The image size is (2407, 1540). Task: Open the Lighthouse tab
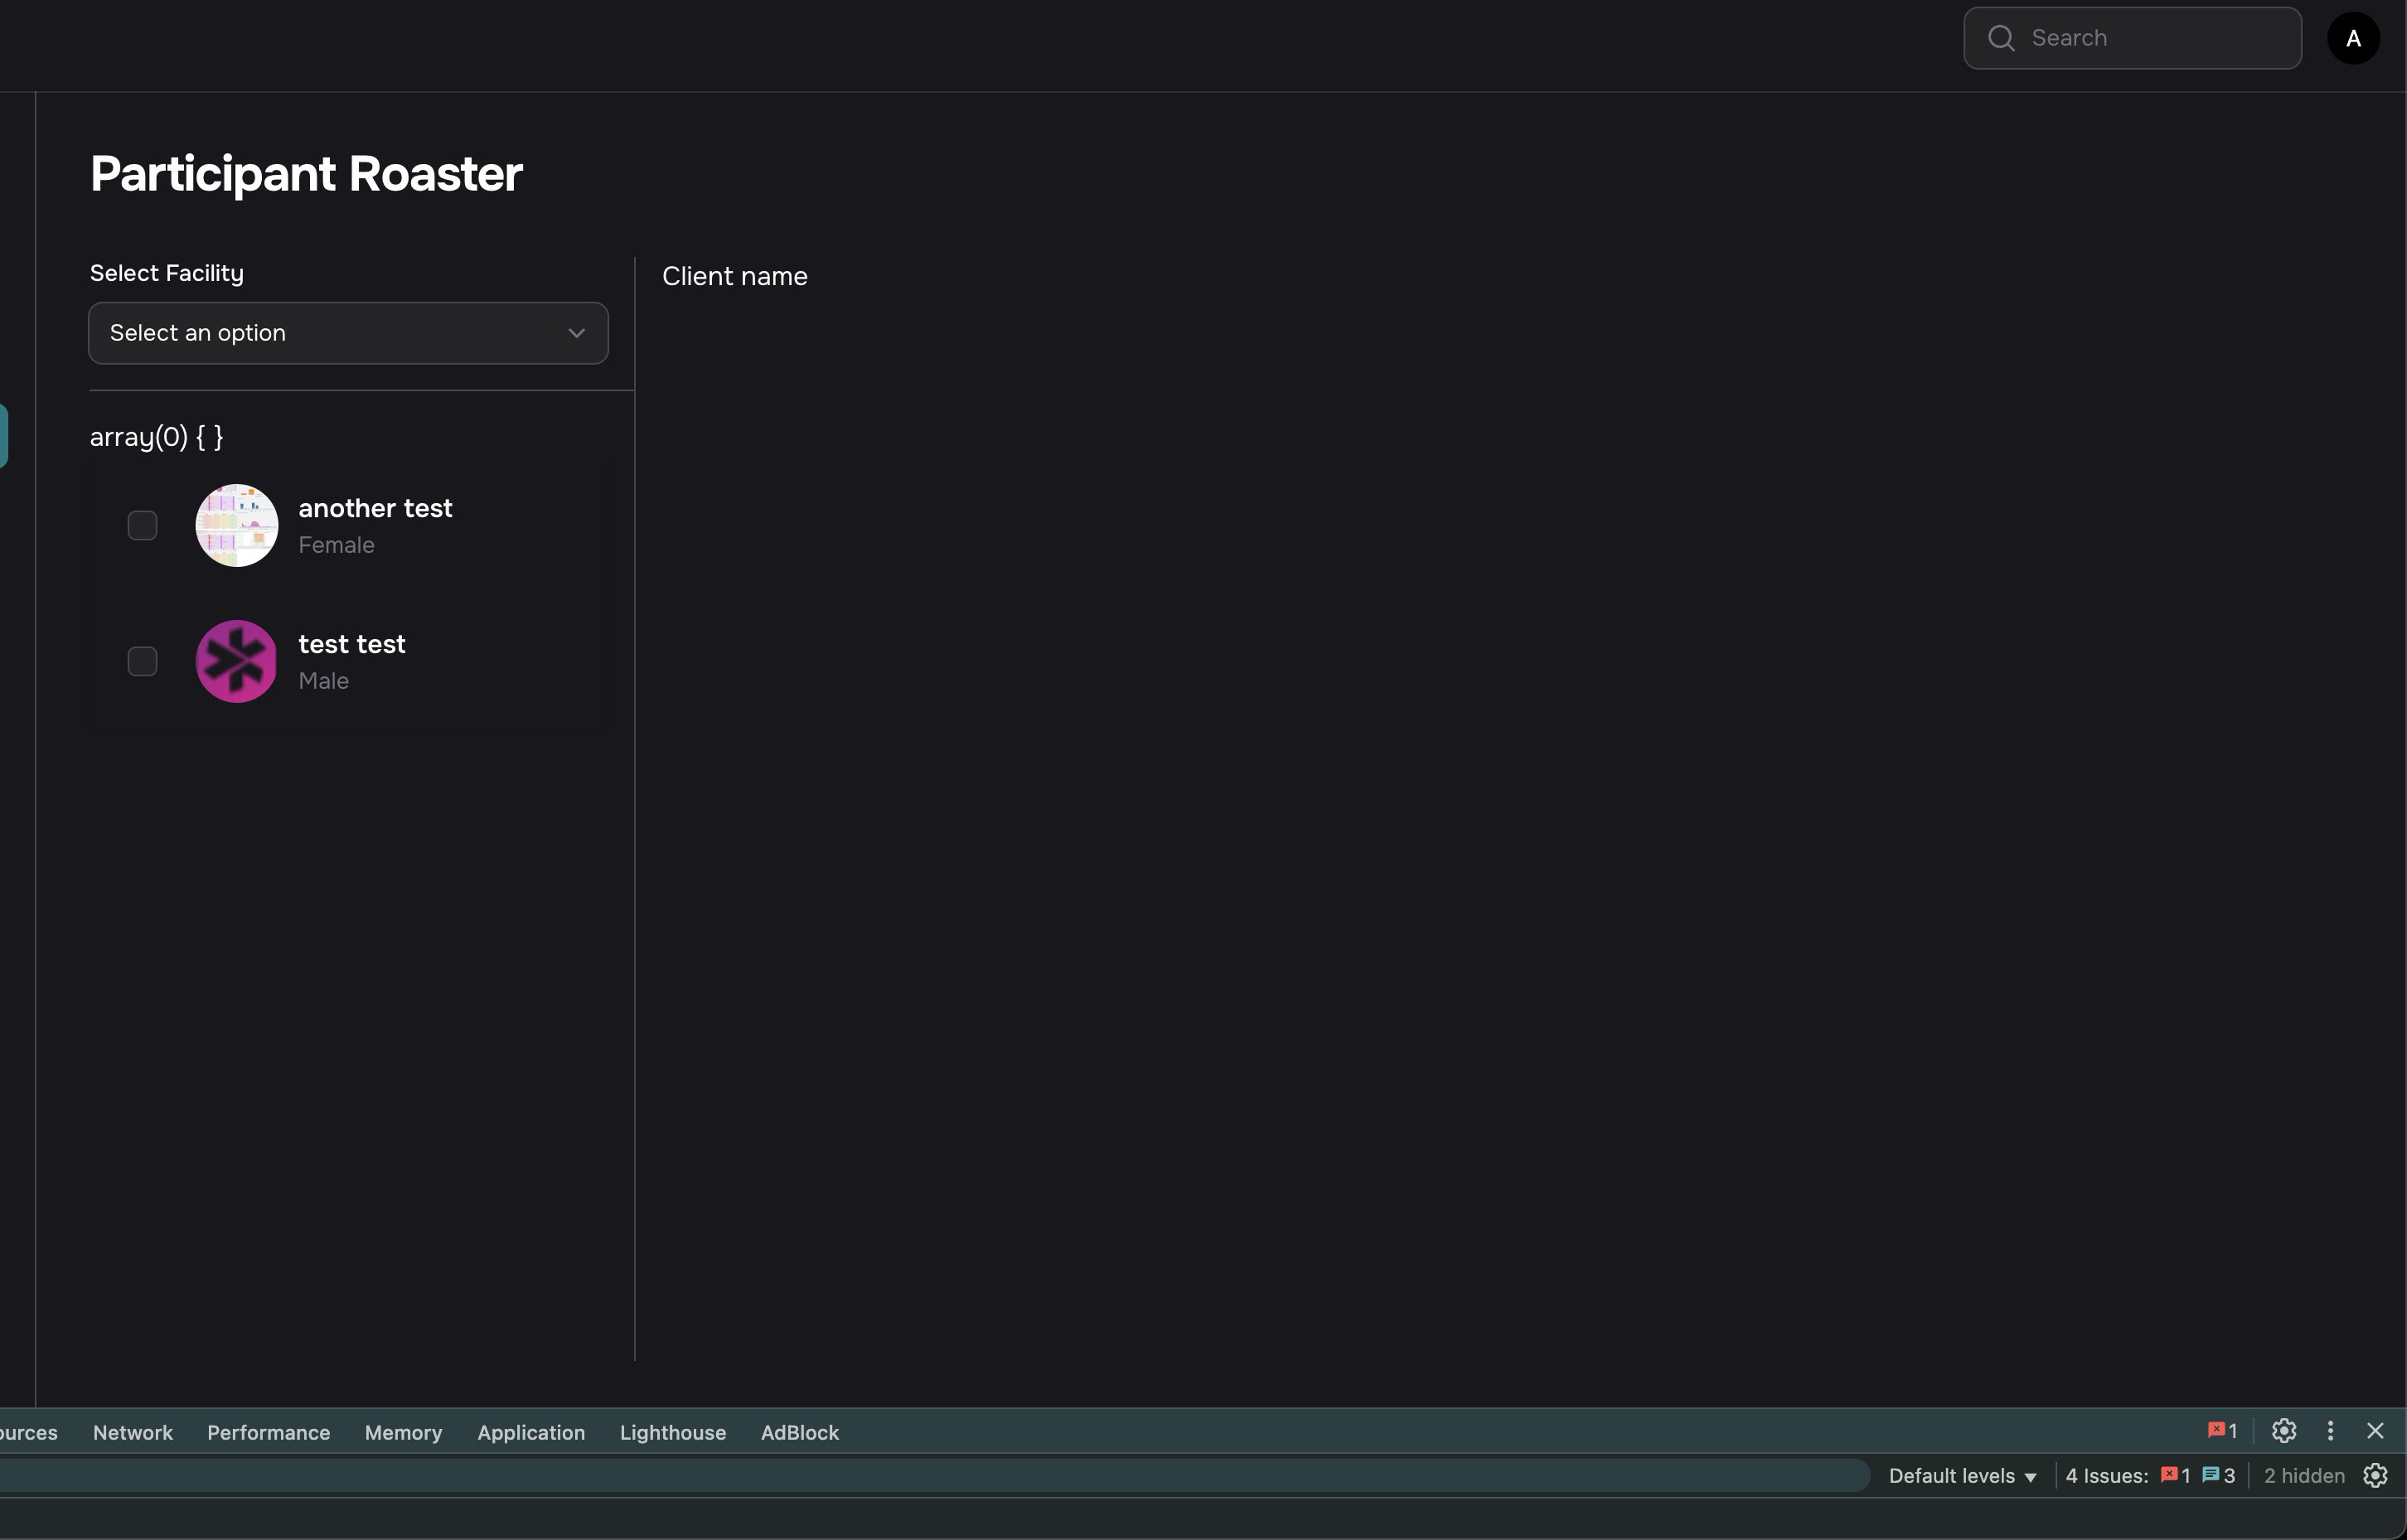click(672, 1433)
